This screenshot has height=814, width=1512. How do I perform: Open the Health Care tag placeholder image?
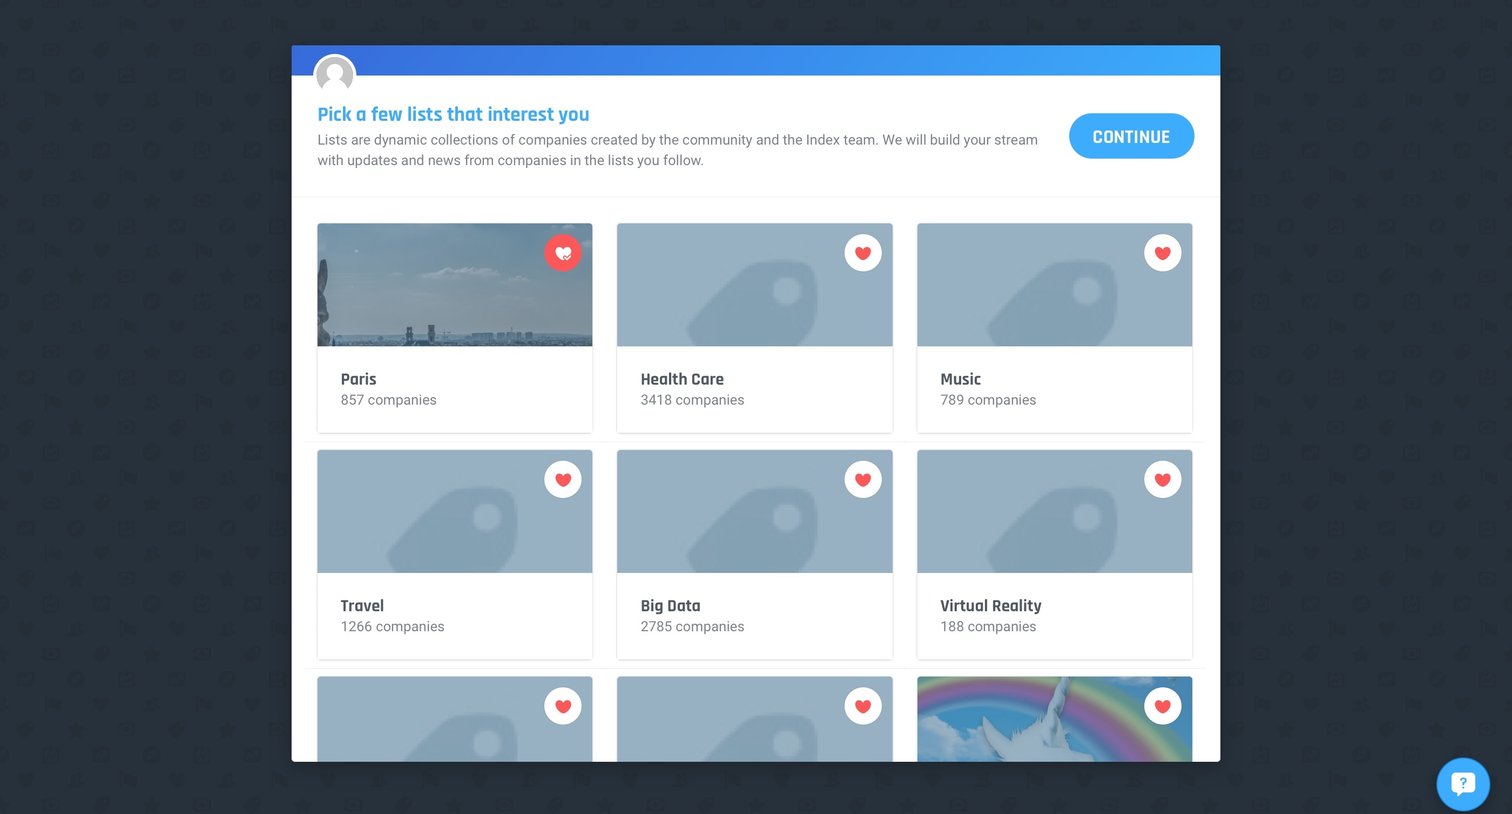click(755, 285)
